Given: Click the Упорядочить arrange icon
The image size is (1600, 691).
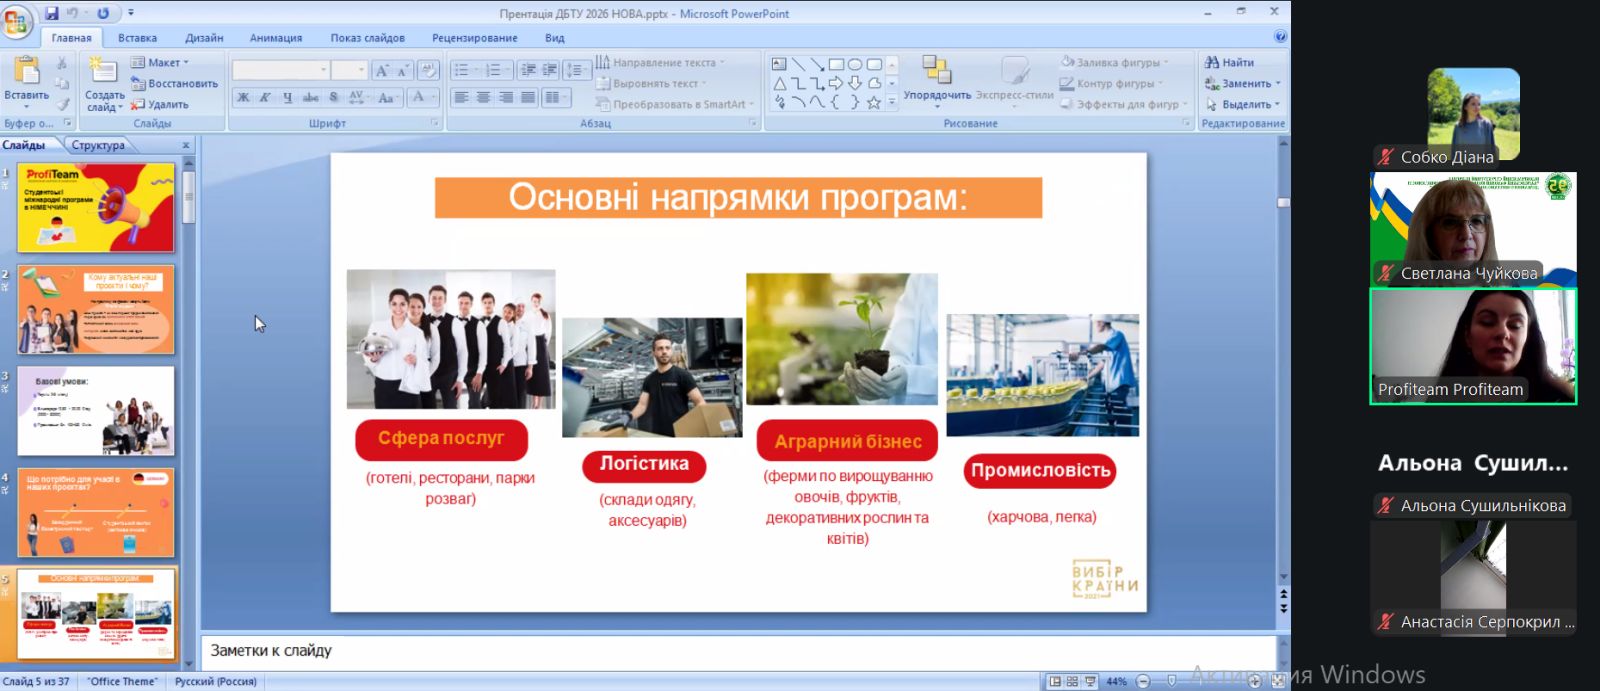Looking at the screenshot, I should 936,71.
